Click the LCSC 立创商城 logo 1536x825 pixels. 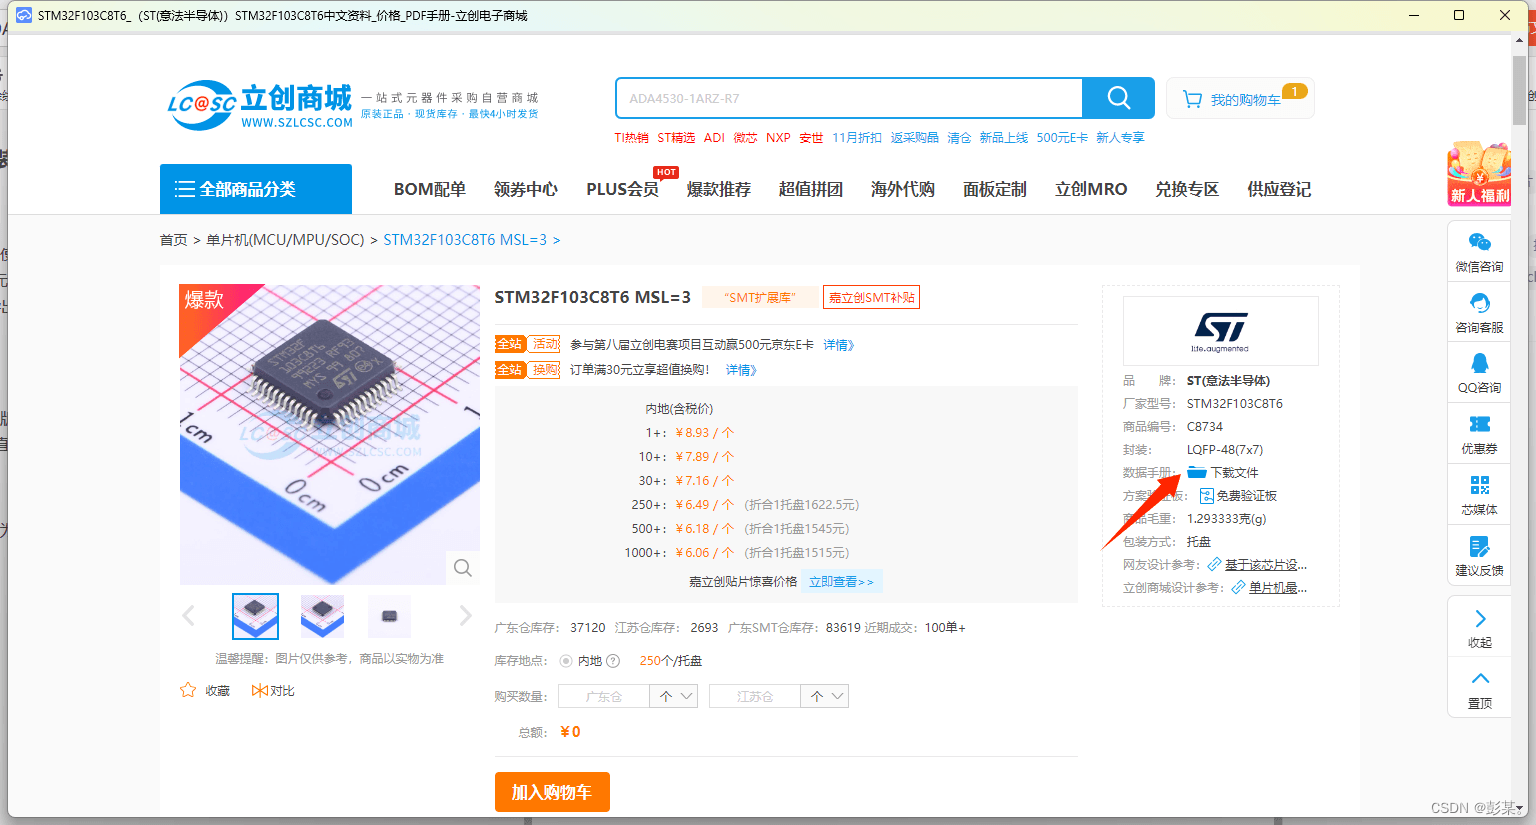260,105
